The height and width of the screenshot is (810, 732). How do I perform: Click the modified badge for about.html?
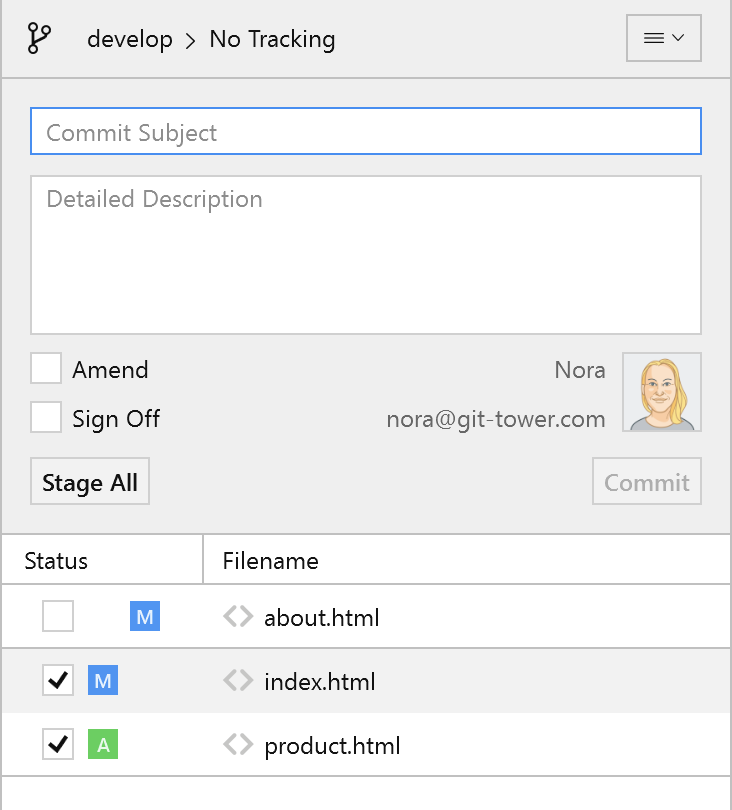(x=145, y=617)
